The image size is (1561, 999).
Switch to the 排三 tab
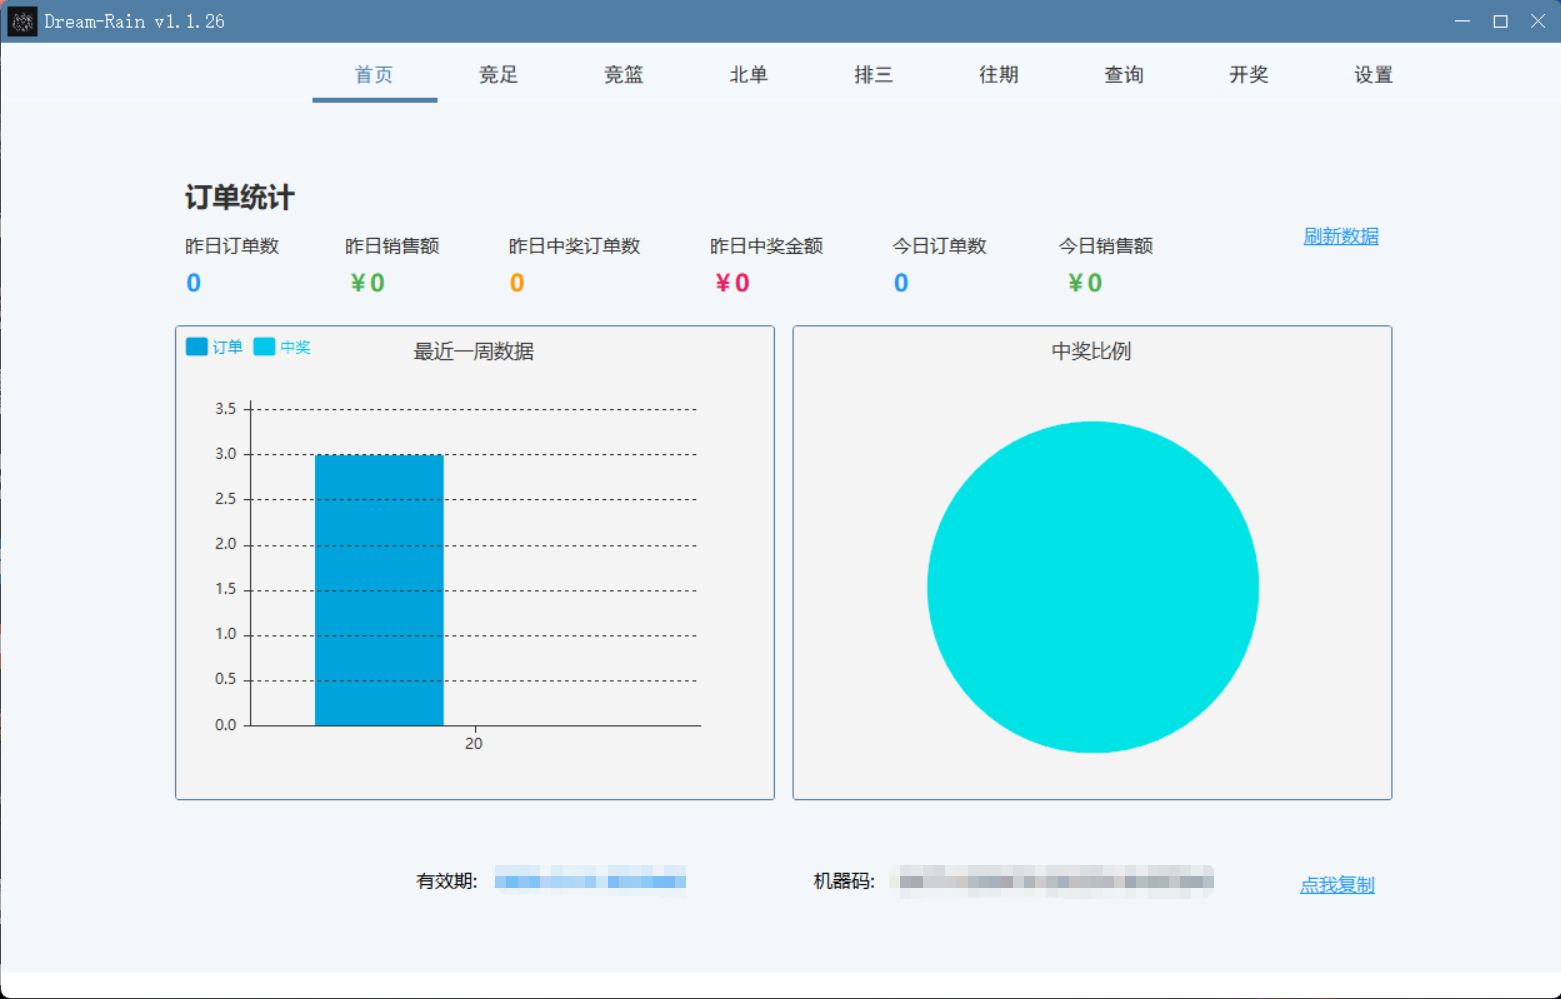873,74
